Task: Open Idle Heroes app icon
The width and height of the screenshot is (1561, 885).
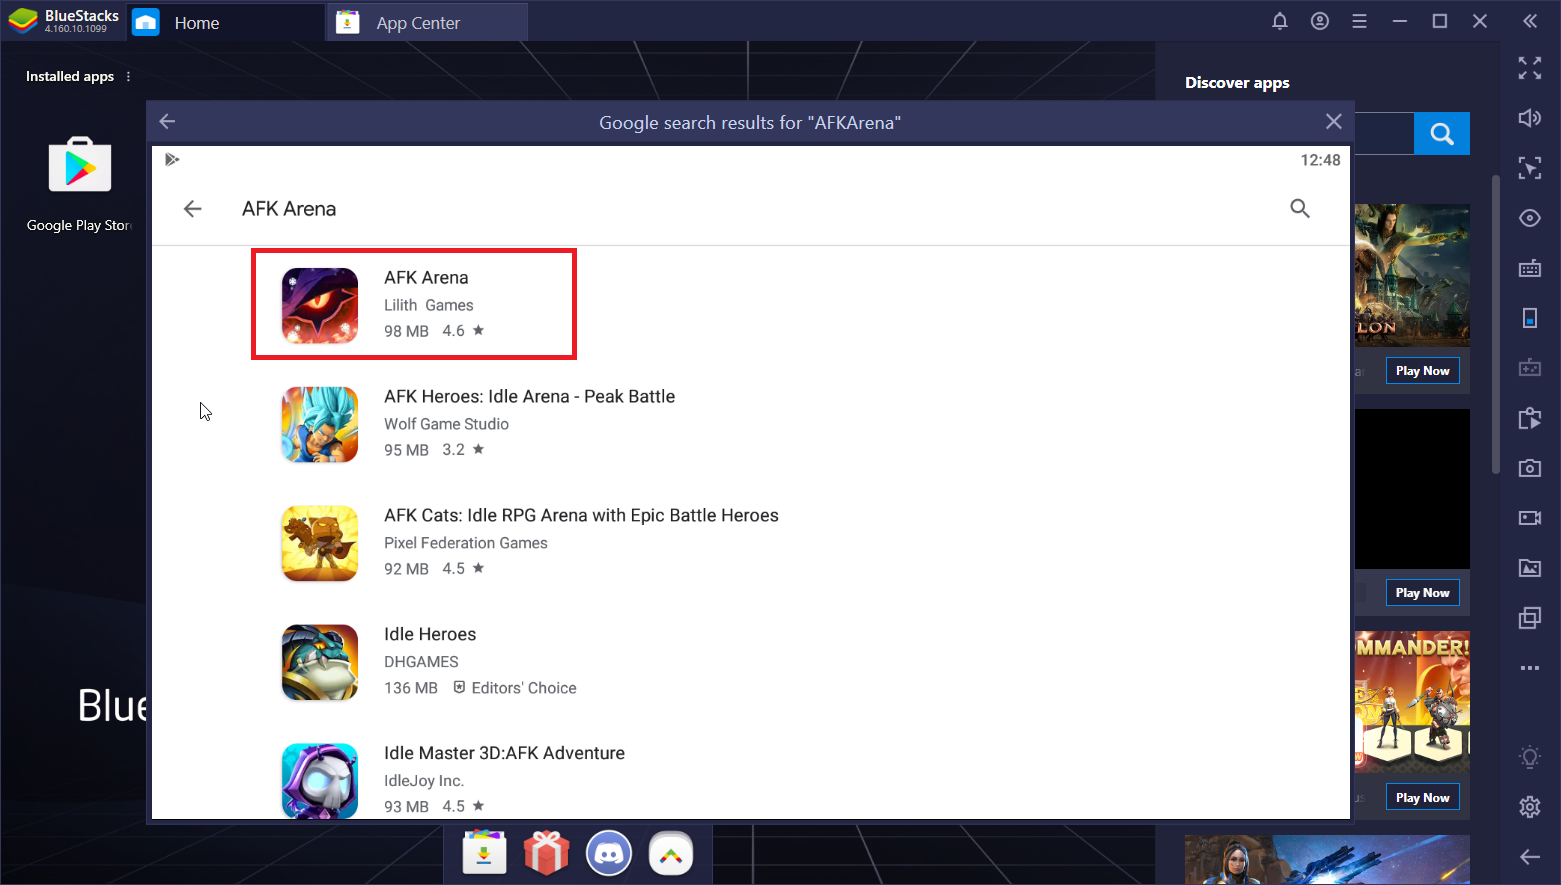Action: coord(320,662)
